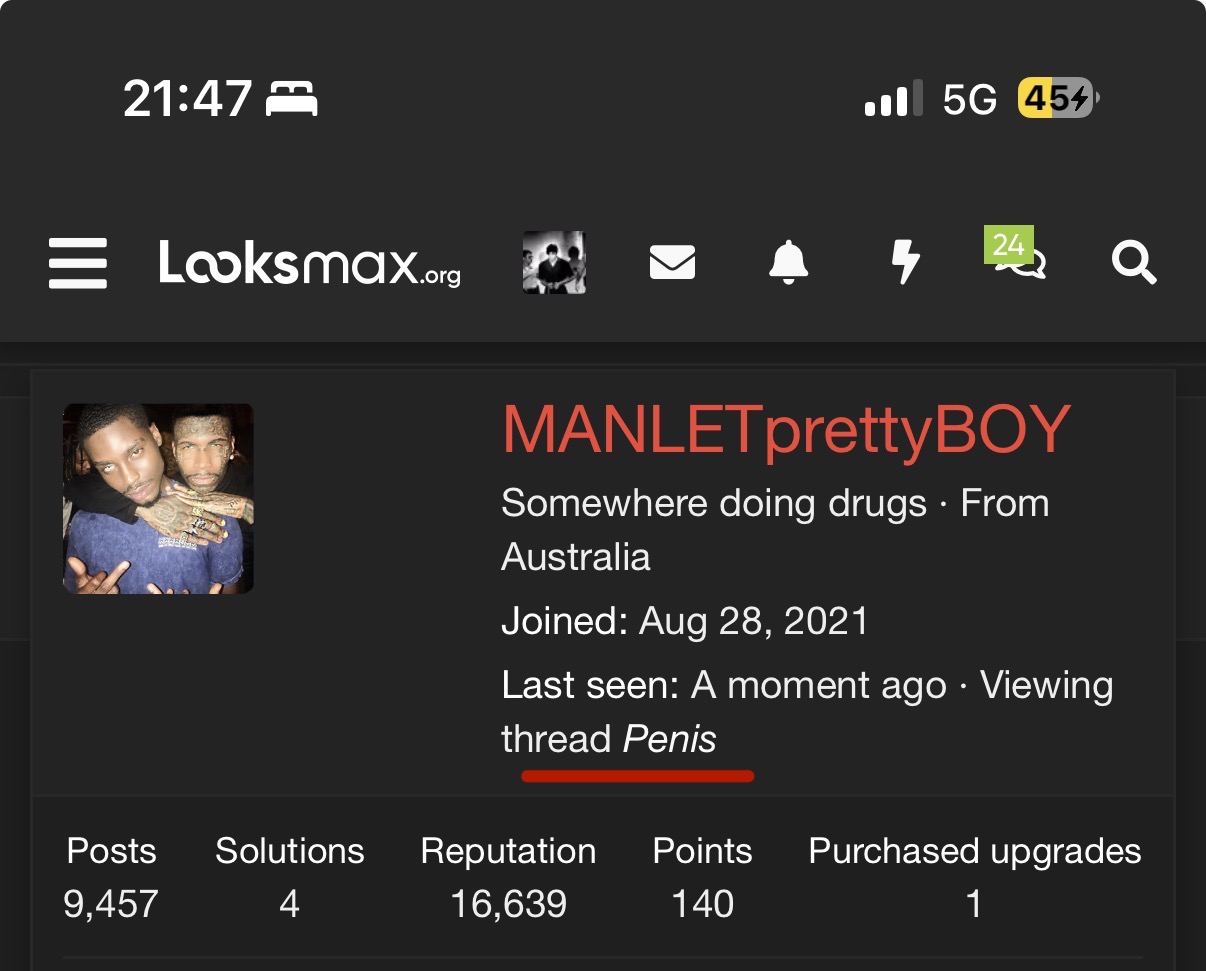Tap the battery indicator in status bar
Screen dimensions: 1206x971
coord(1057,99)
